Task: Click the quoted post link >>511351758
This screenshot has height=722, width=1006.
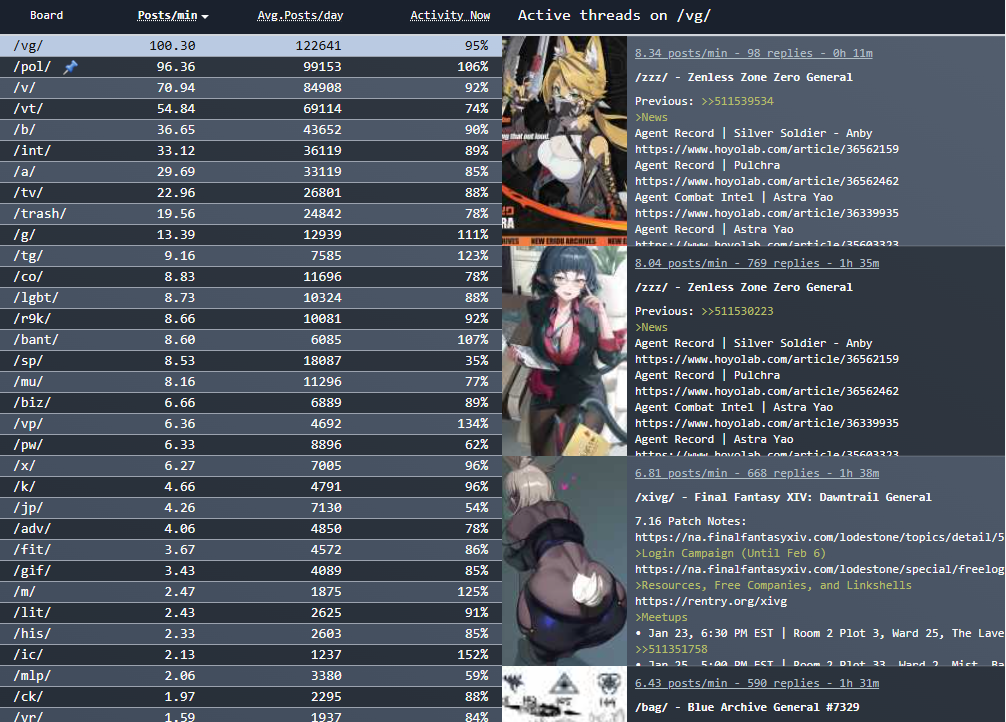Action: click(x=671, y=649)
